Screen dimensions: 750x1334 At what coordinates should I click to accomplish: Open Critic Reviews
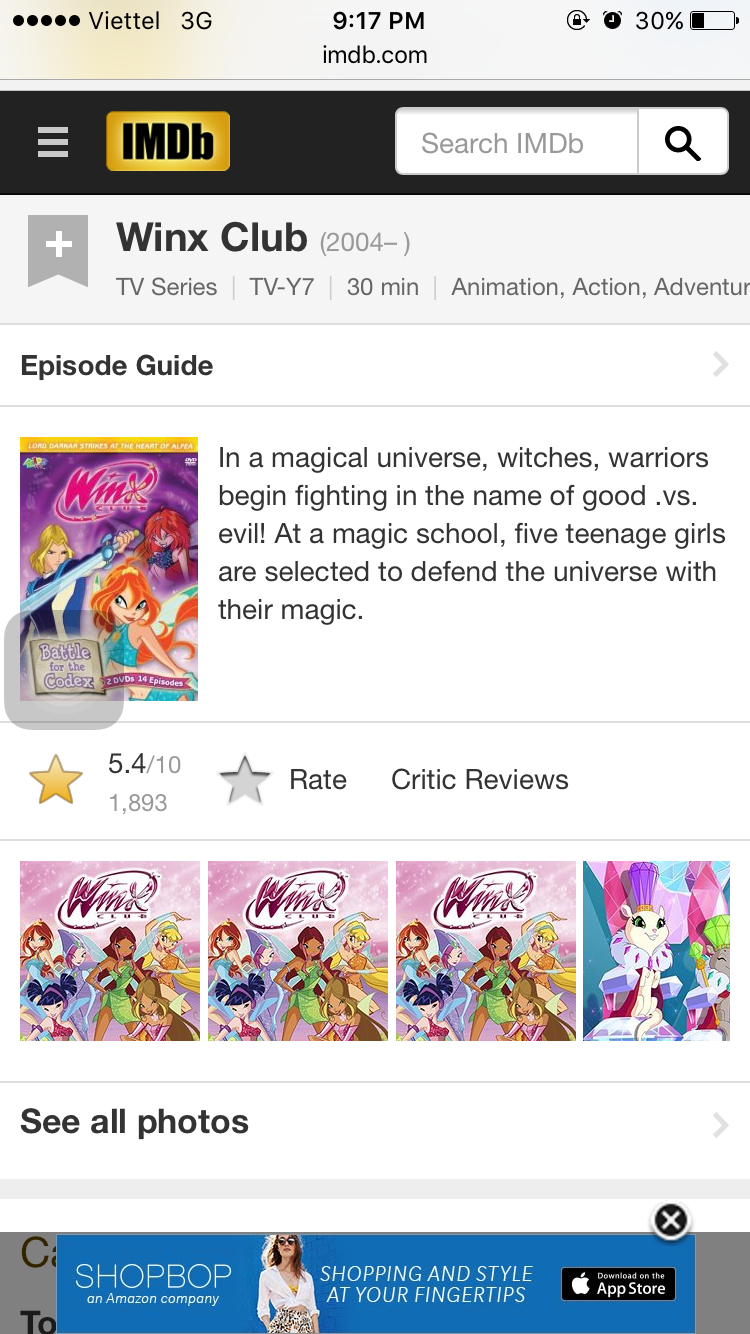click(x=480, y=780)
